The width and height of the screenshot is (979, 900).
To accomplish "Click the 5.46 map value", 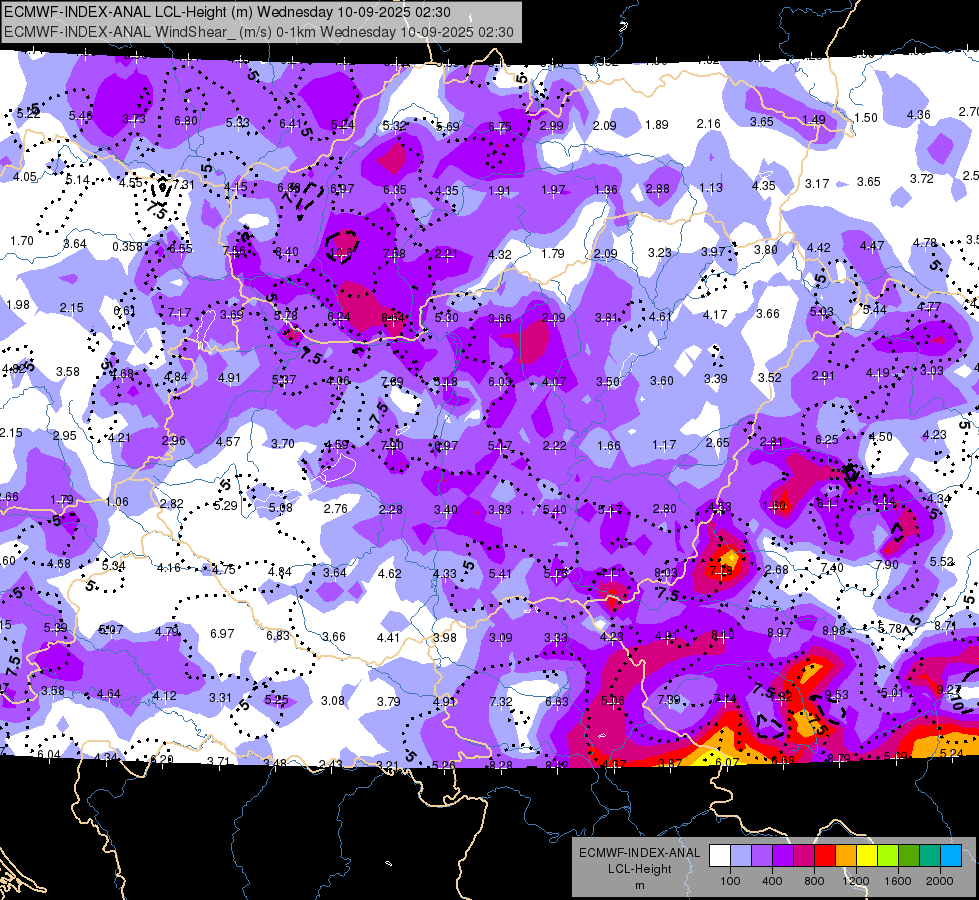I will 81,116.
